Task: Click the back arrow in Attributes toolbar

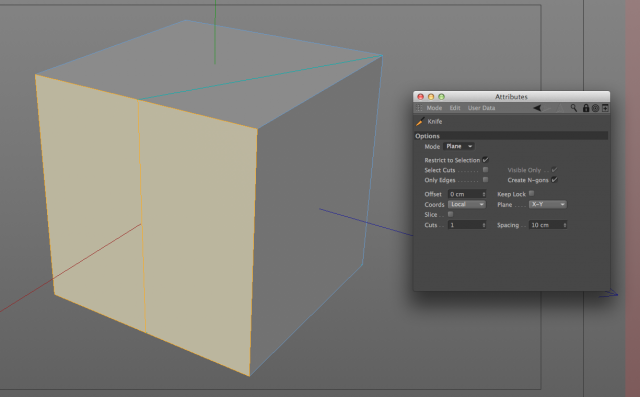Action: (x=537, y=108)
